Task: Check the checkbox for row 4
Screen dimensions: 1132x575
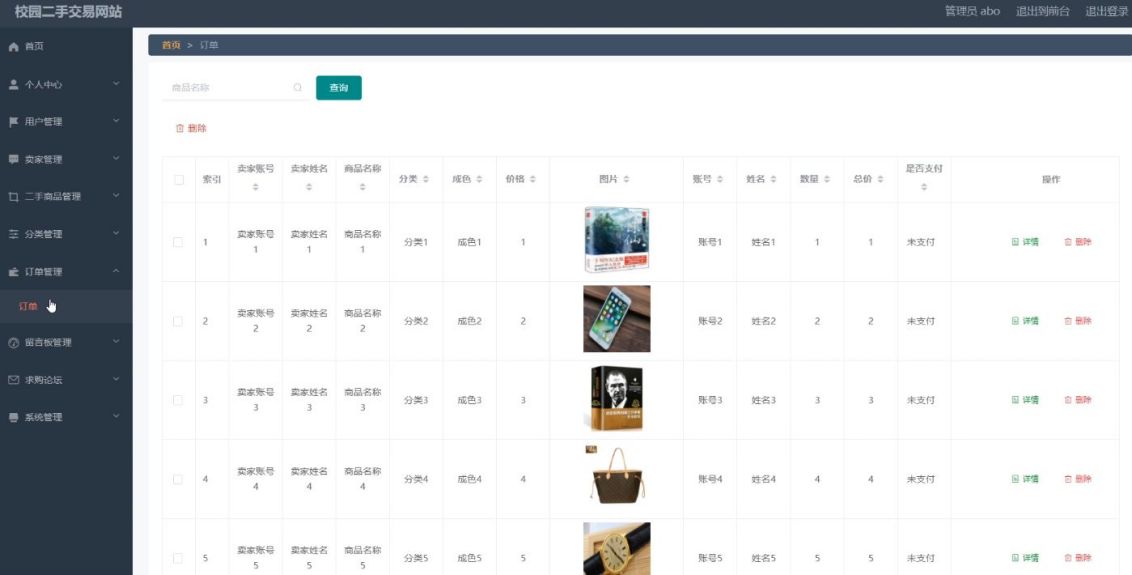Action: [178, 479]
